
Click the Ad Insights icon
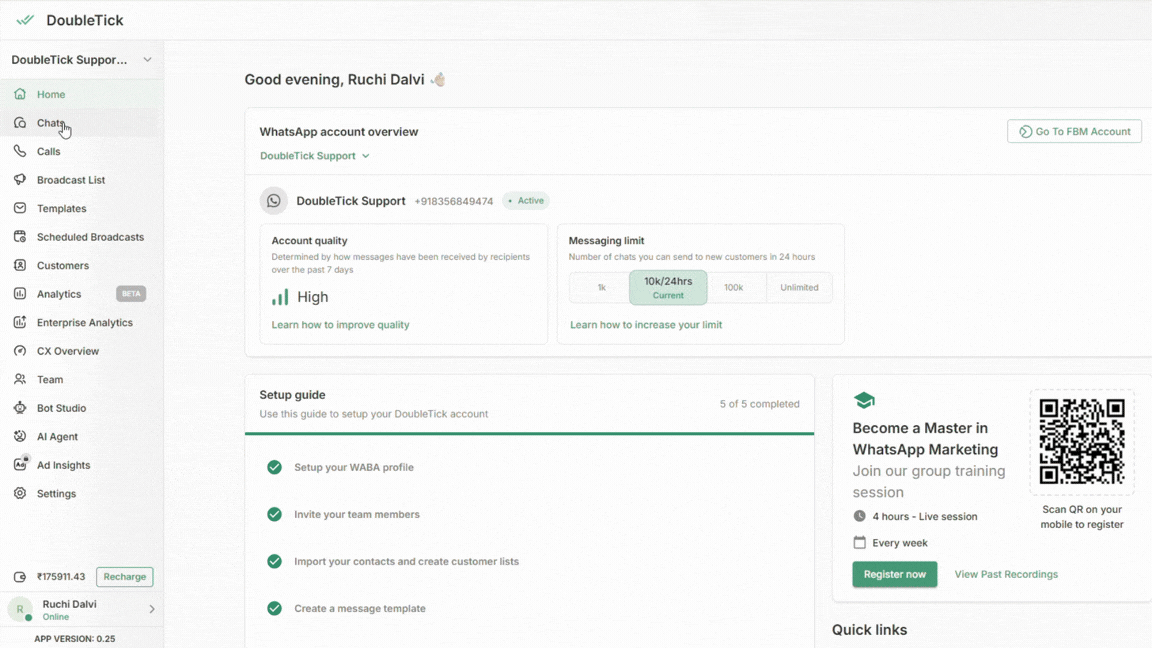click(20, 465)
